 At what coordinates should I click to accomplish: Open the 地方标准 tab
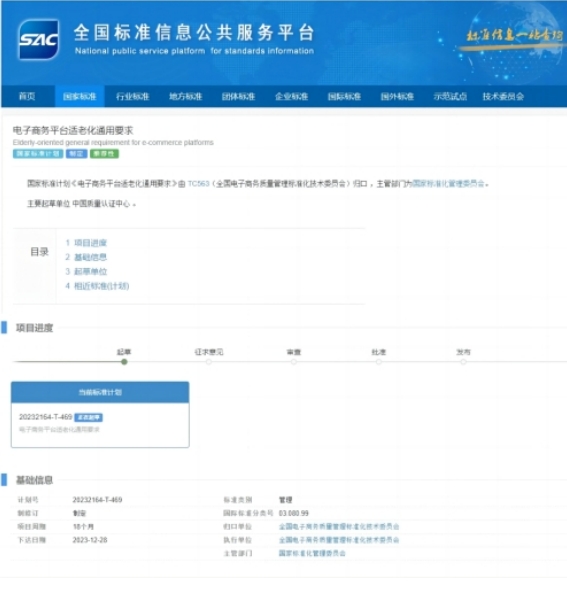pyautogui.click(x=186, y=96)
